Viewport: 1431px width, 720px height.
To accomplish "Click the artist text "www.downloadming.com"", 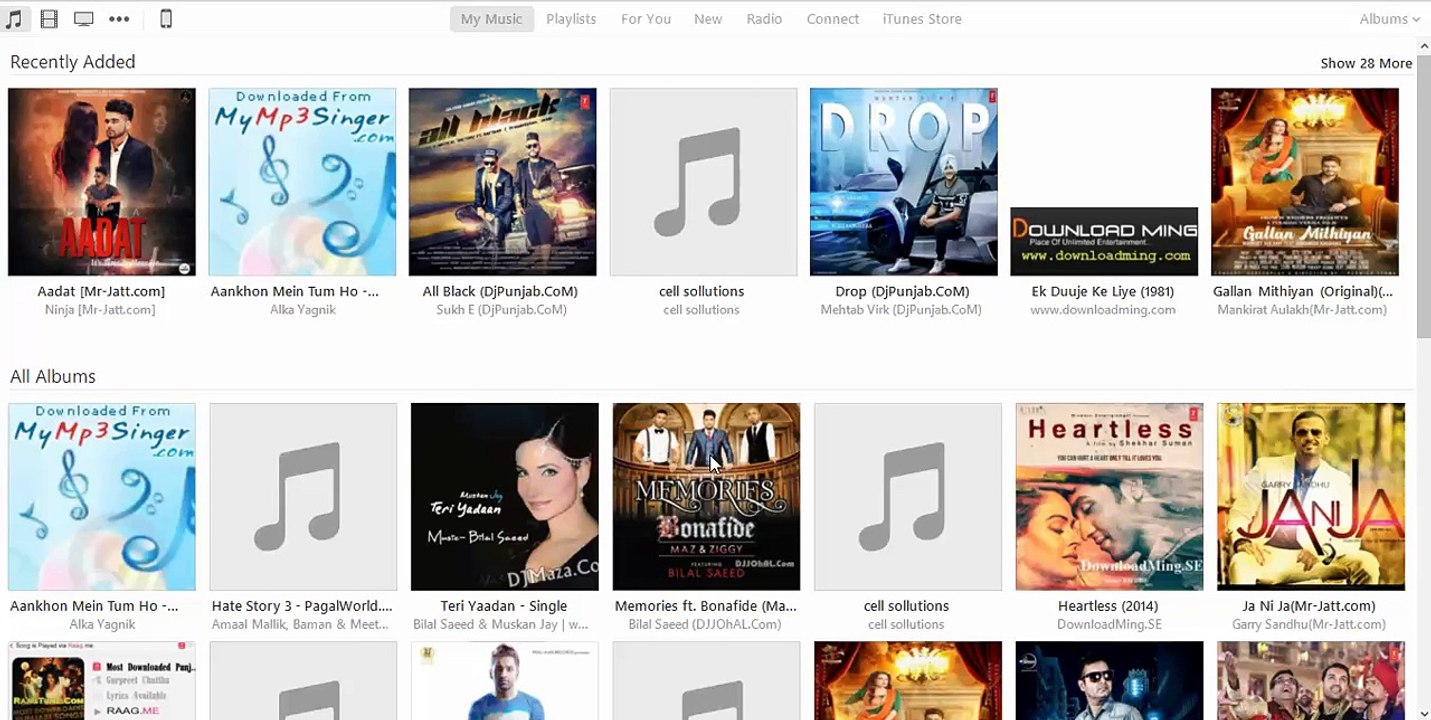I will point(1103,310).
